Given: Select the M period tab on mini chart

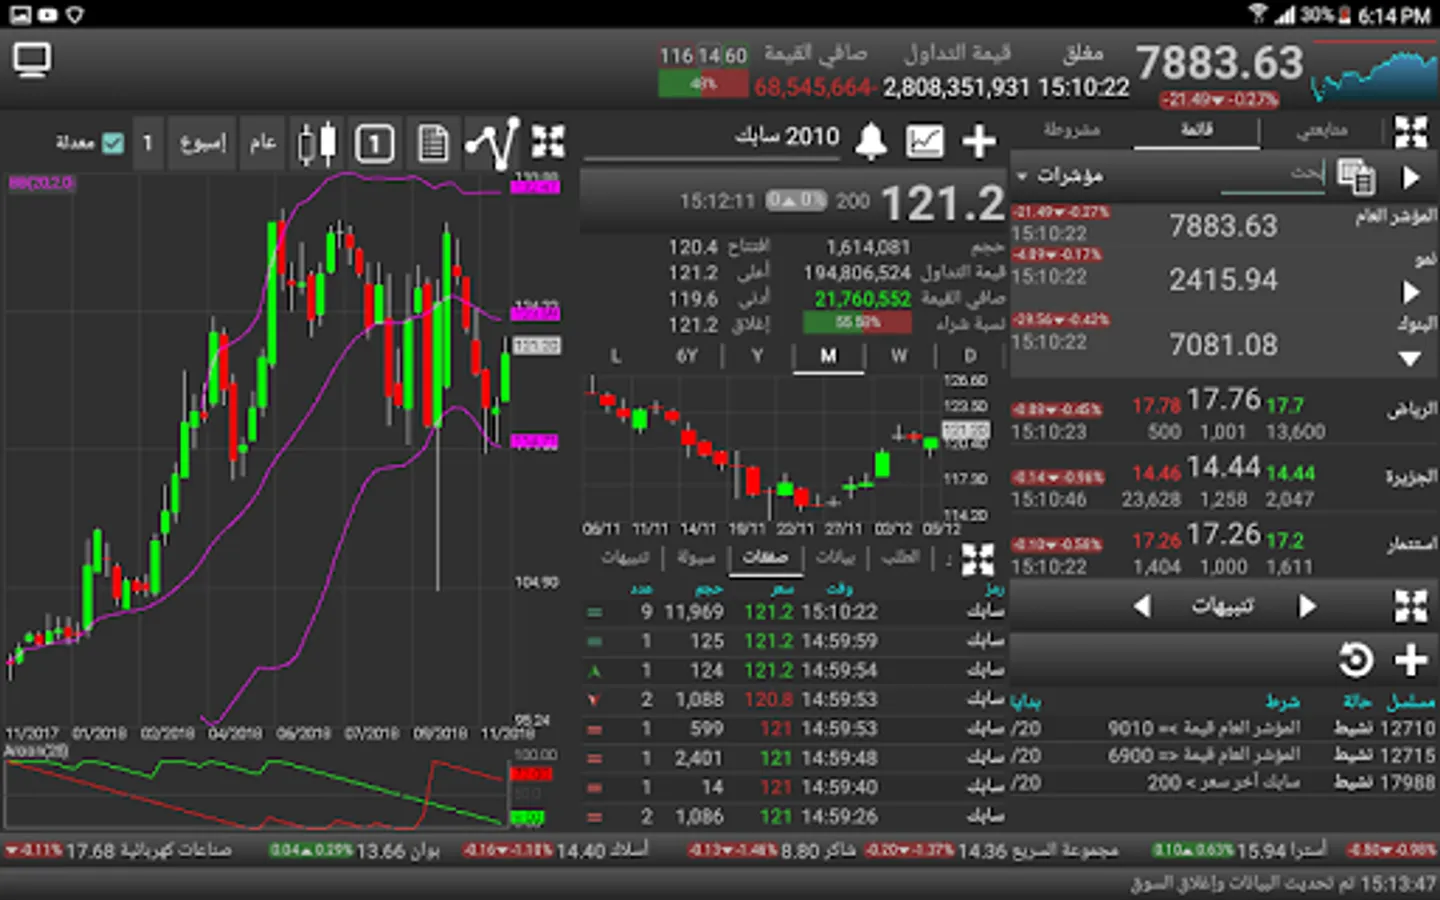Looking at the screenshot, I should 828,356.
